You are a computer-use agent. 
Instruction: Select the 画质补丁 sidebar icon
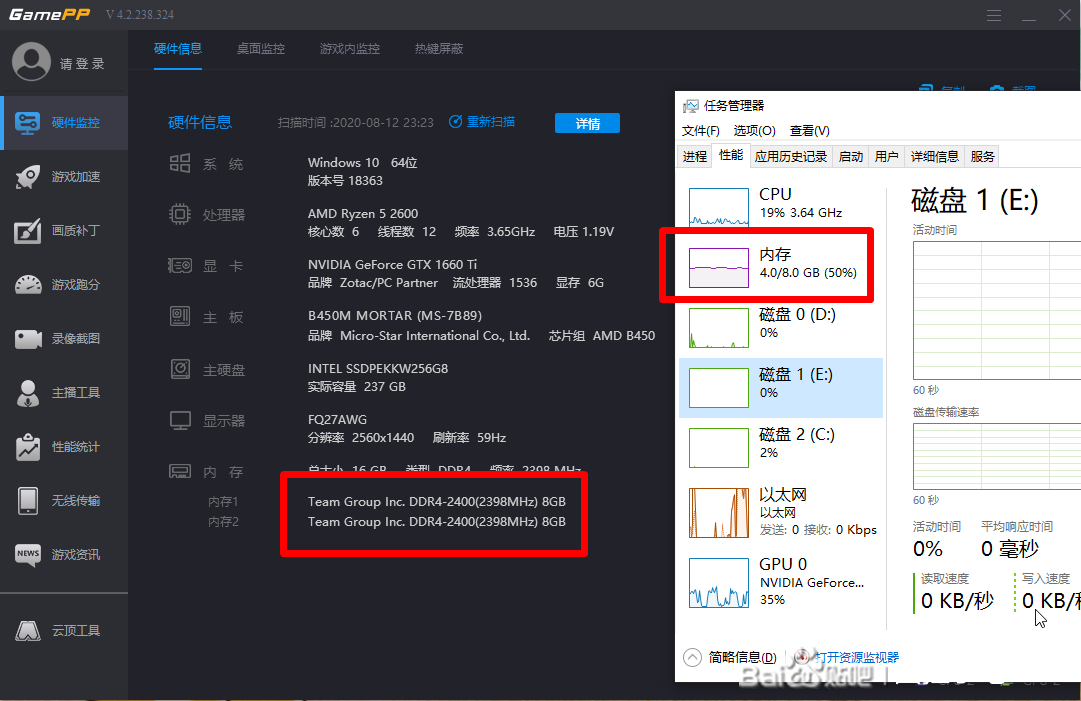point(28,231)
